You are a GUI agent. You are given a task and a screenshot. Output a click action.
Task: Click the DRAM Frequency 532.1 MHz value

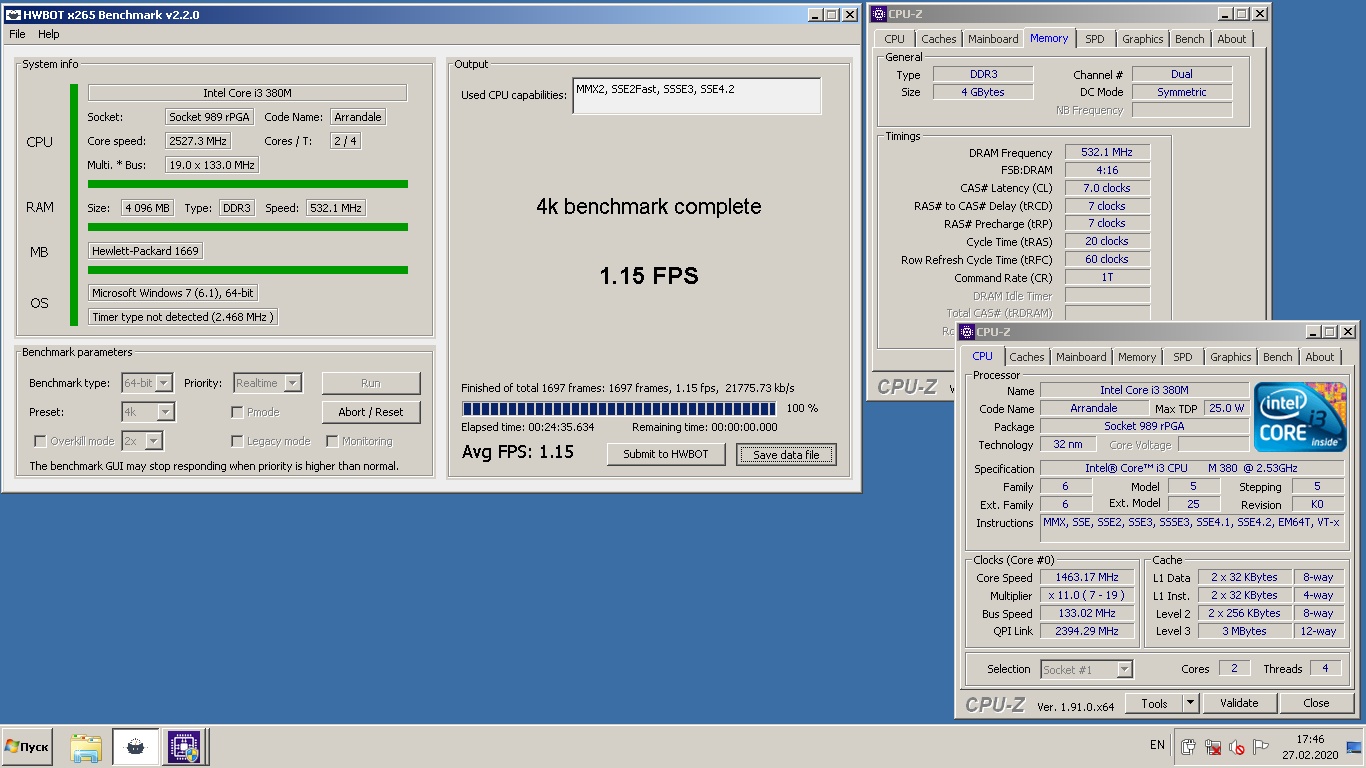(1107, 152)
